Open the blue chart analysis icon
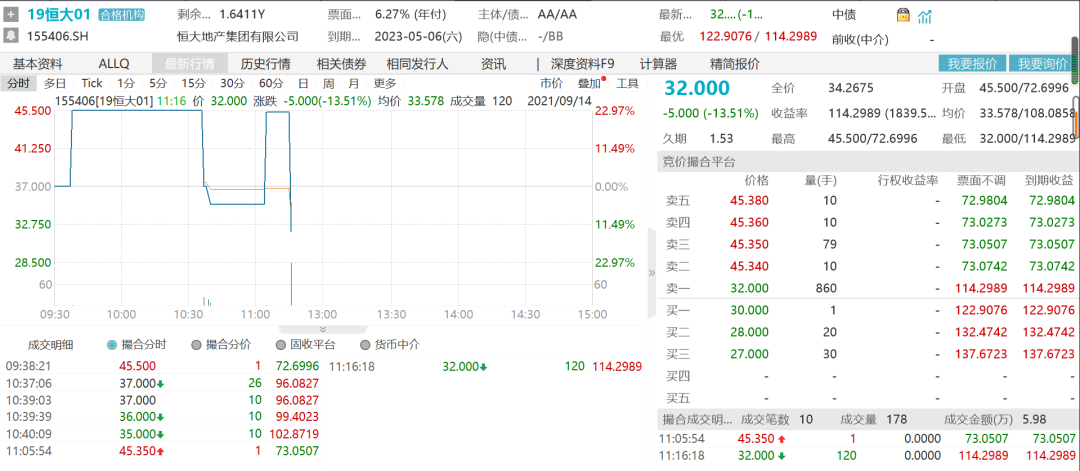The width and height of the screenshot is (1080, 471). (x=925, y=15)
